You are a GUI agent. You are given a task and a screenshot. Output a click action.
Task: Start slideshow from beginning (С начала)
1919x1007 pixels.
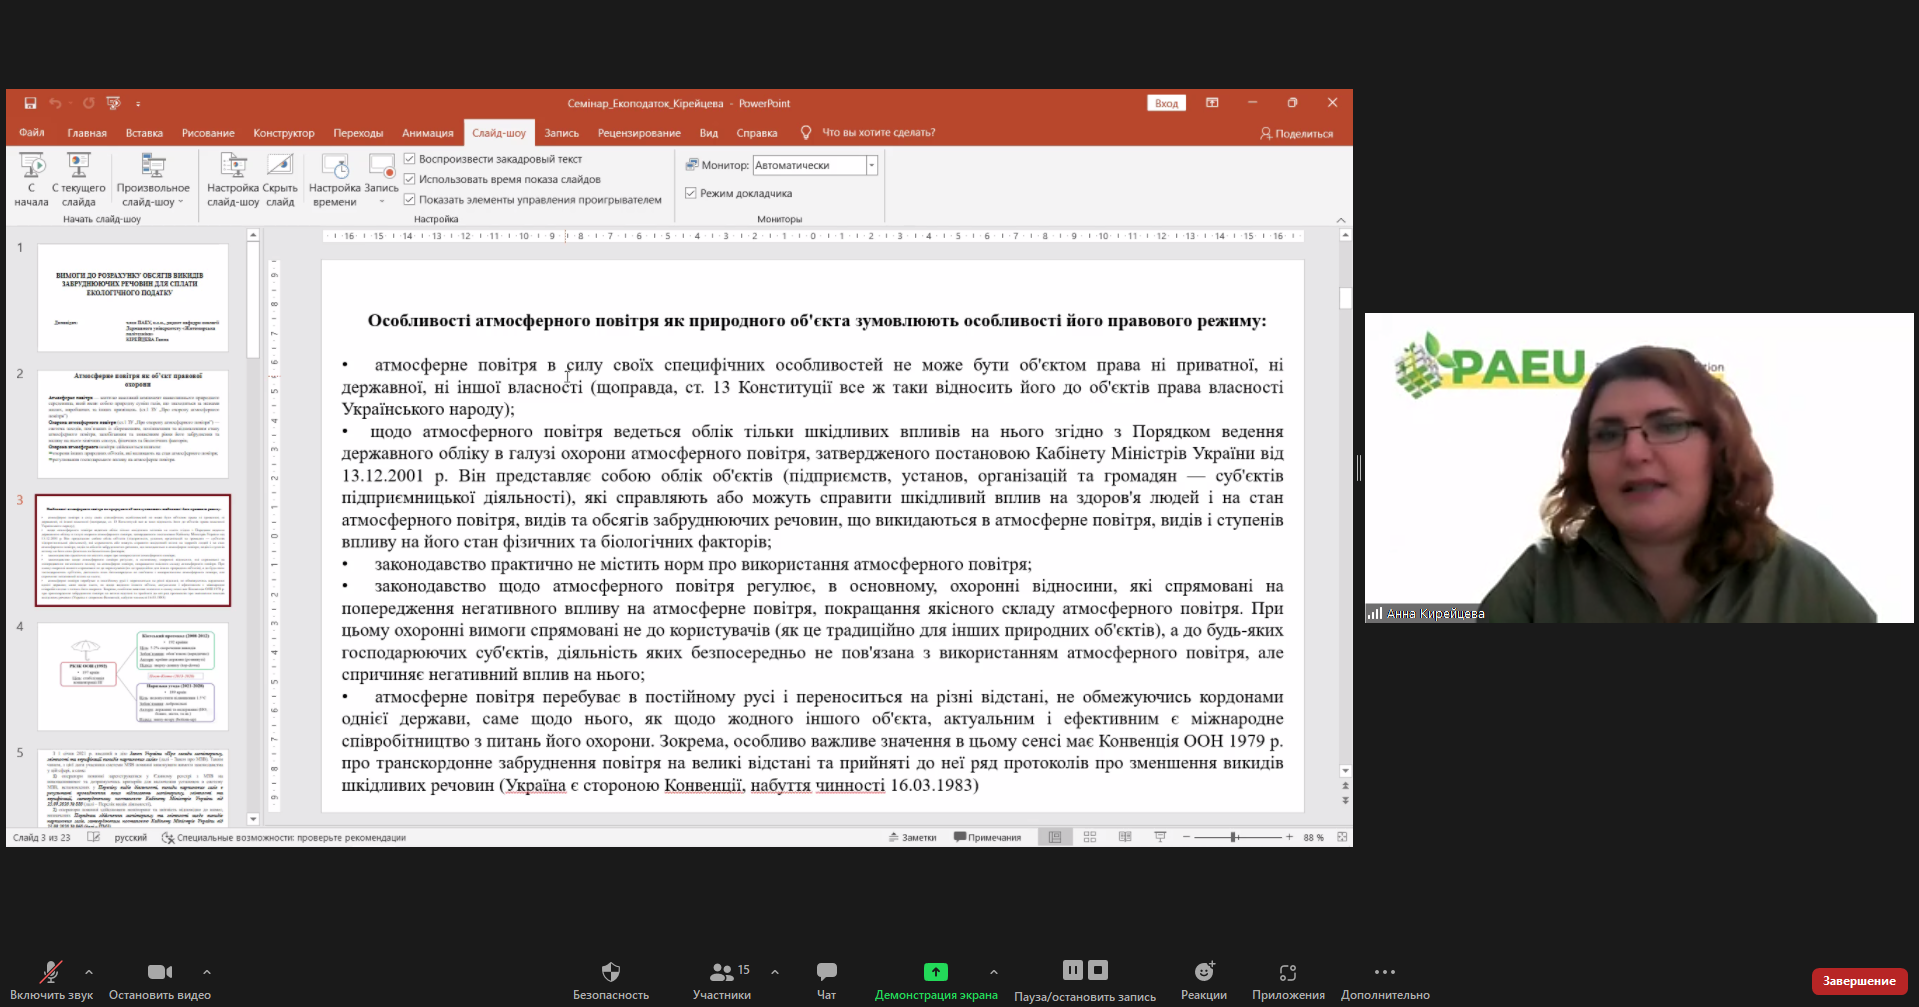(32, 167)
